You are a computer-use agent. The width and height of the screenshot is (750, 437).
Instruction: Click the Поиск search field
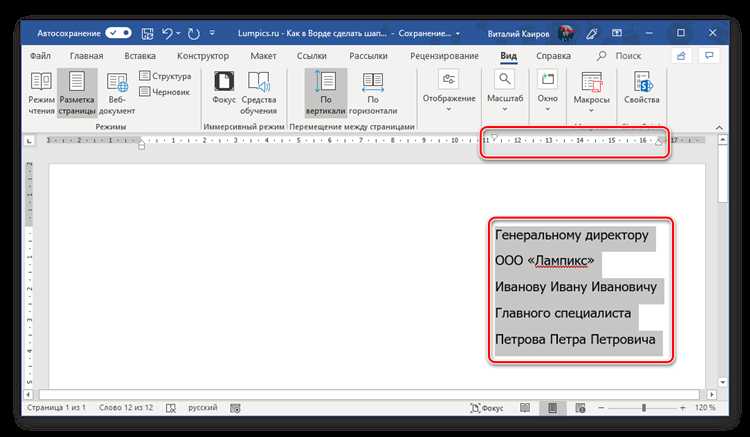pyautogui.click(x=619, y=56)
